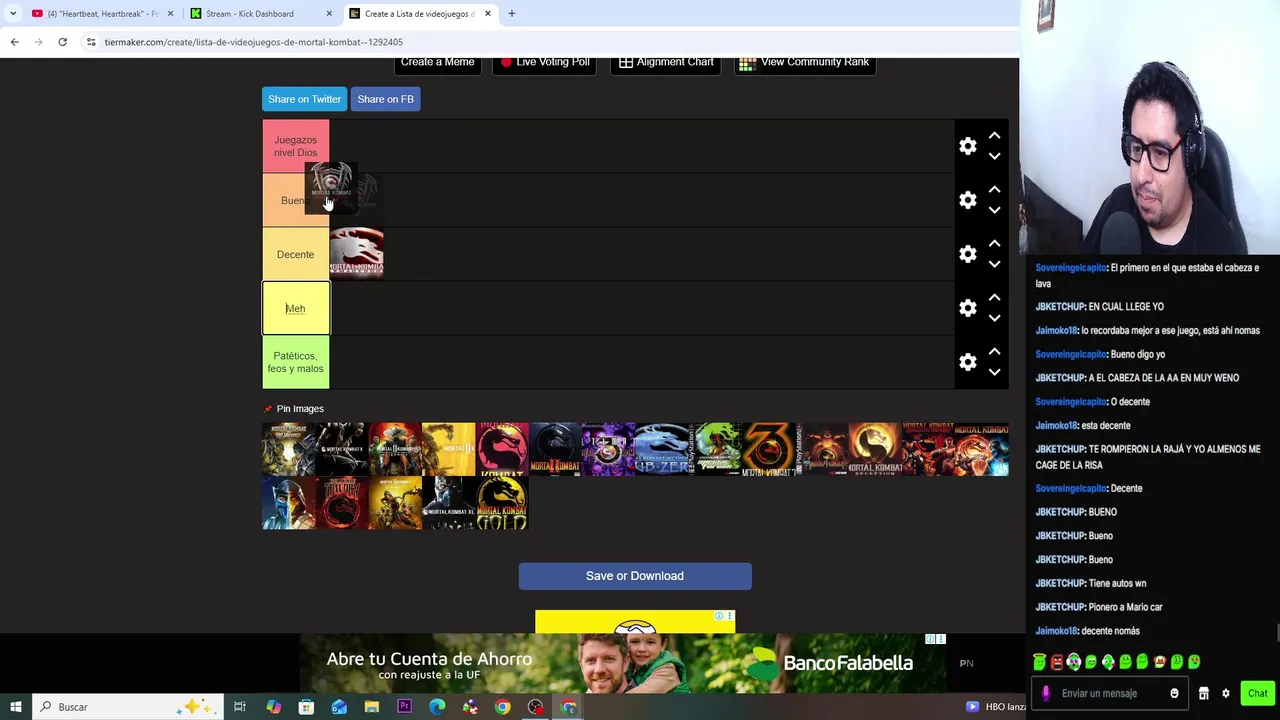Select Mortal Kombat Deception cover thumbnail
The height and width of the screenshot is (720, 1280).
click(x=875, y=449)
